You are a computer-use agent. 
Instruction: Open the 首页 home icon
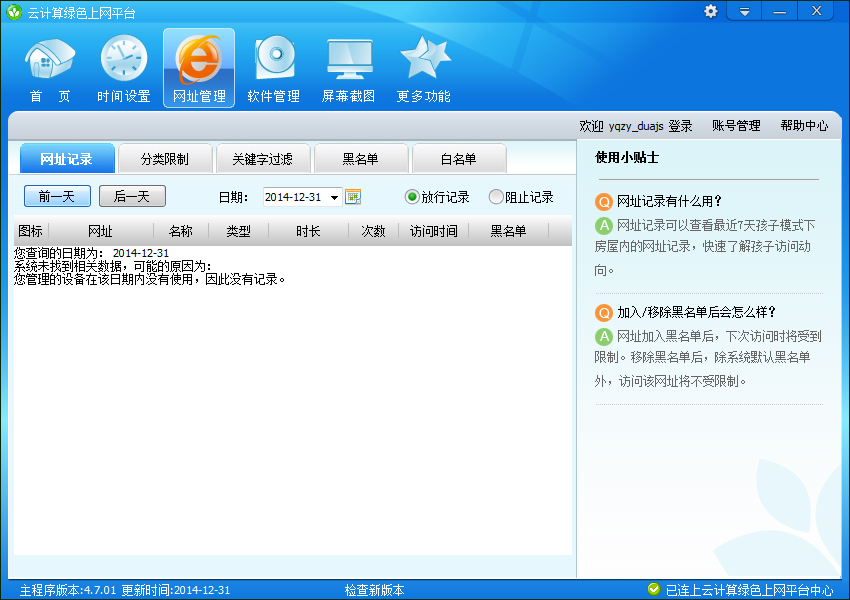(x=47, y=66)
